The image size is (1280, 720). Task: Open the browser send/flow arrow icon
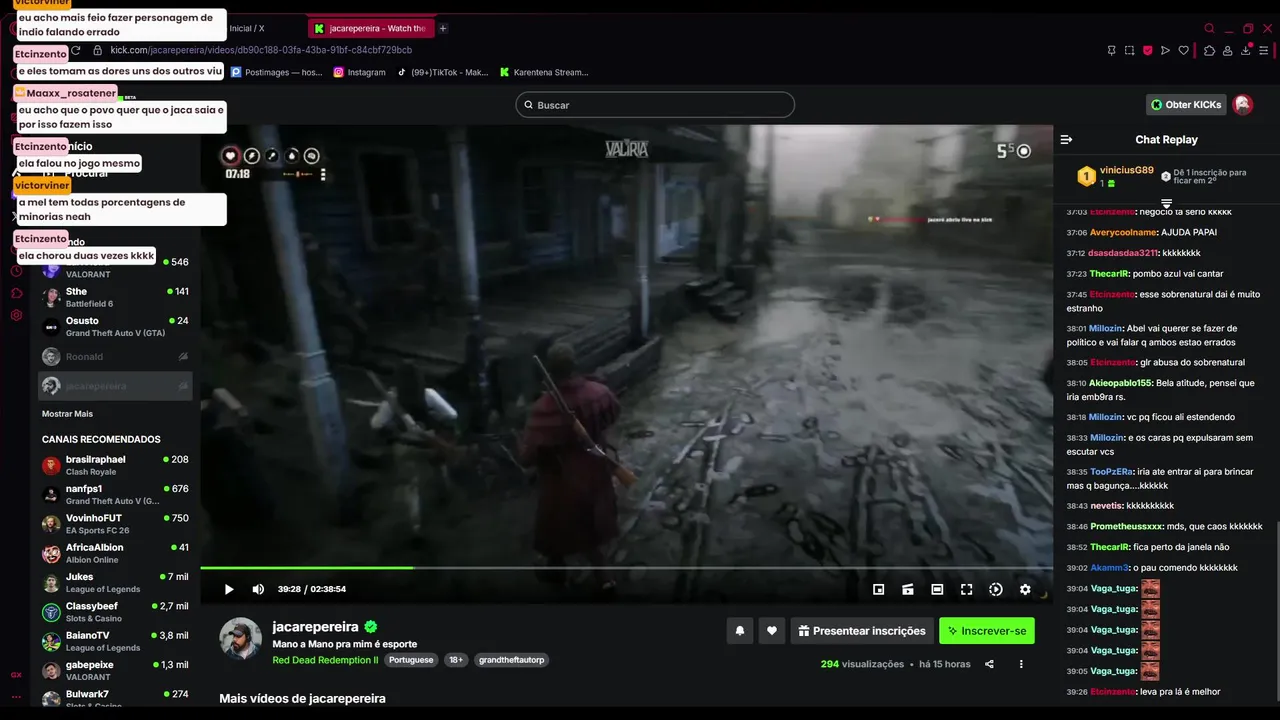[x=1165, y=50]
